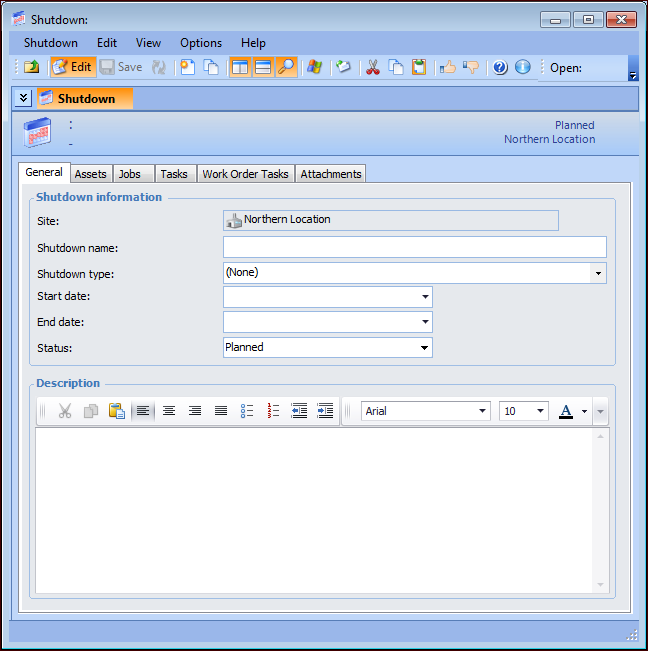Switch to the Jobs tab
This screenshot has width=648, height=651.
point(133,174)
